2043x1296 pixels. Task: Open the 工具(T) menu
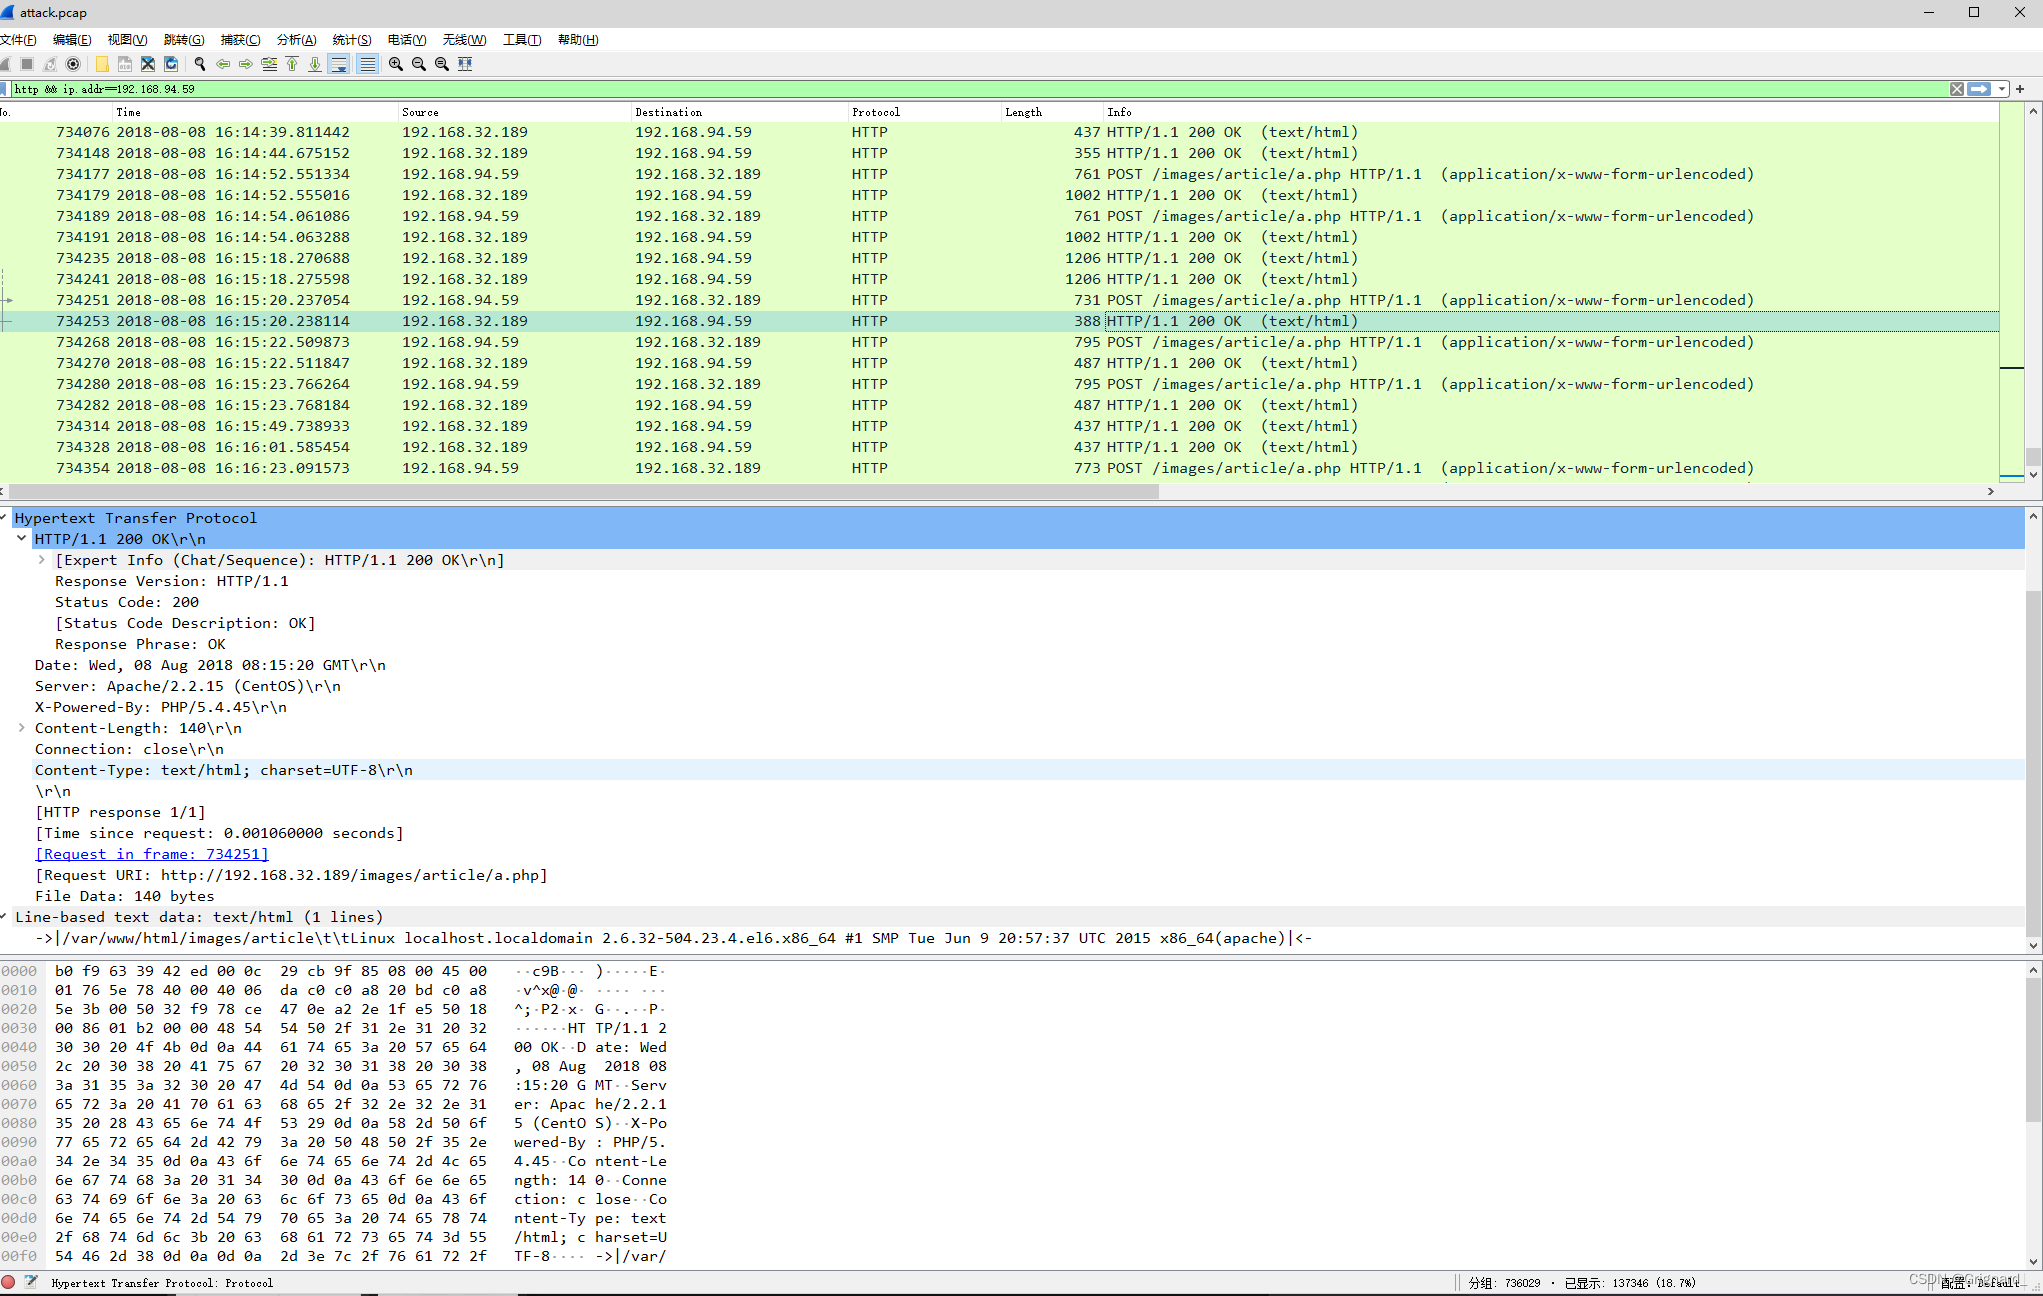coord(522,40)
